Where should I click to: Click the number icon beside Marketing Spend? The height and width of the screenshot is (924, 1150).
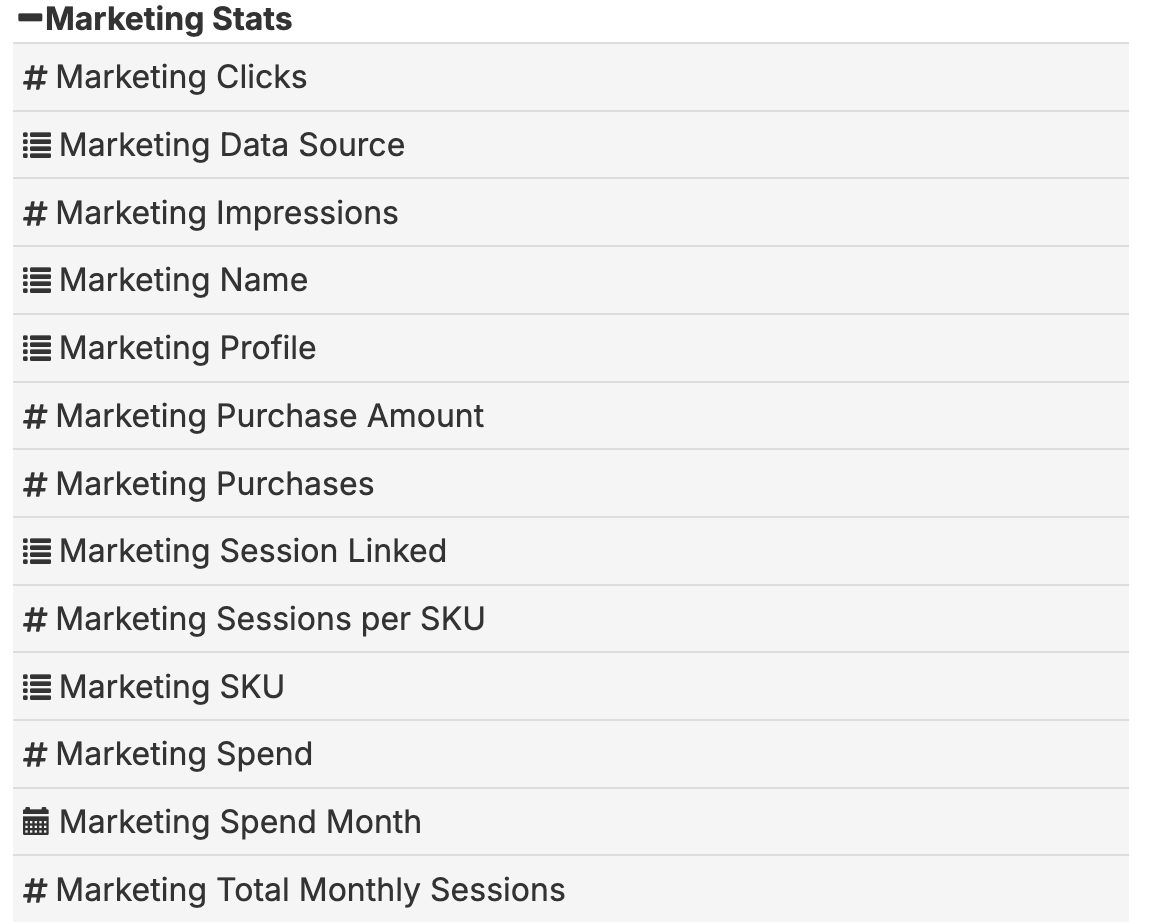(x=35, y=755)
